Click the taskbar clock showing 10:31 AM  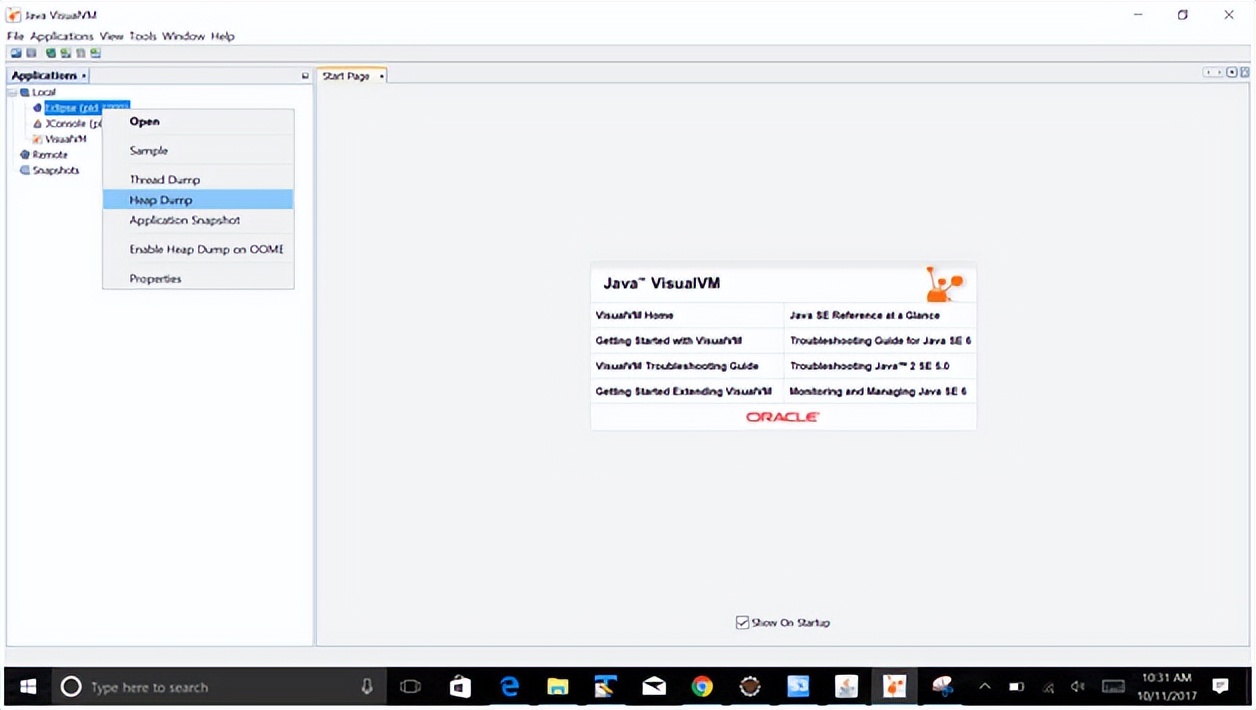(x=1165, y=687)
